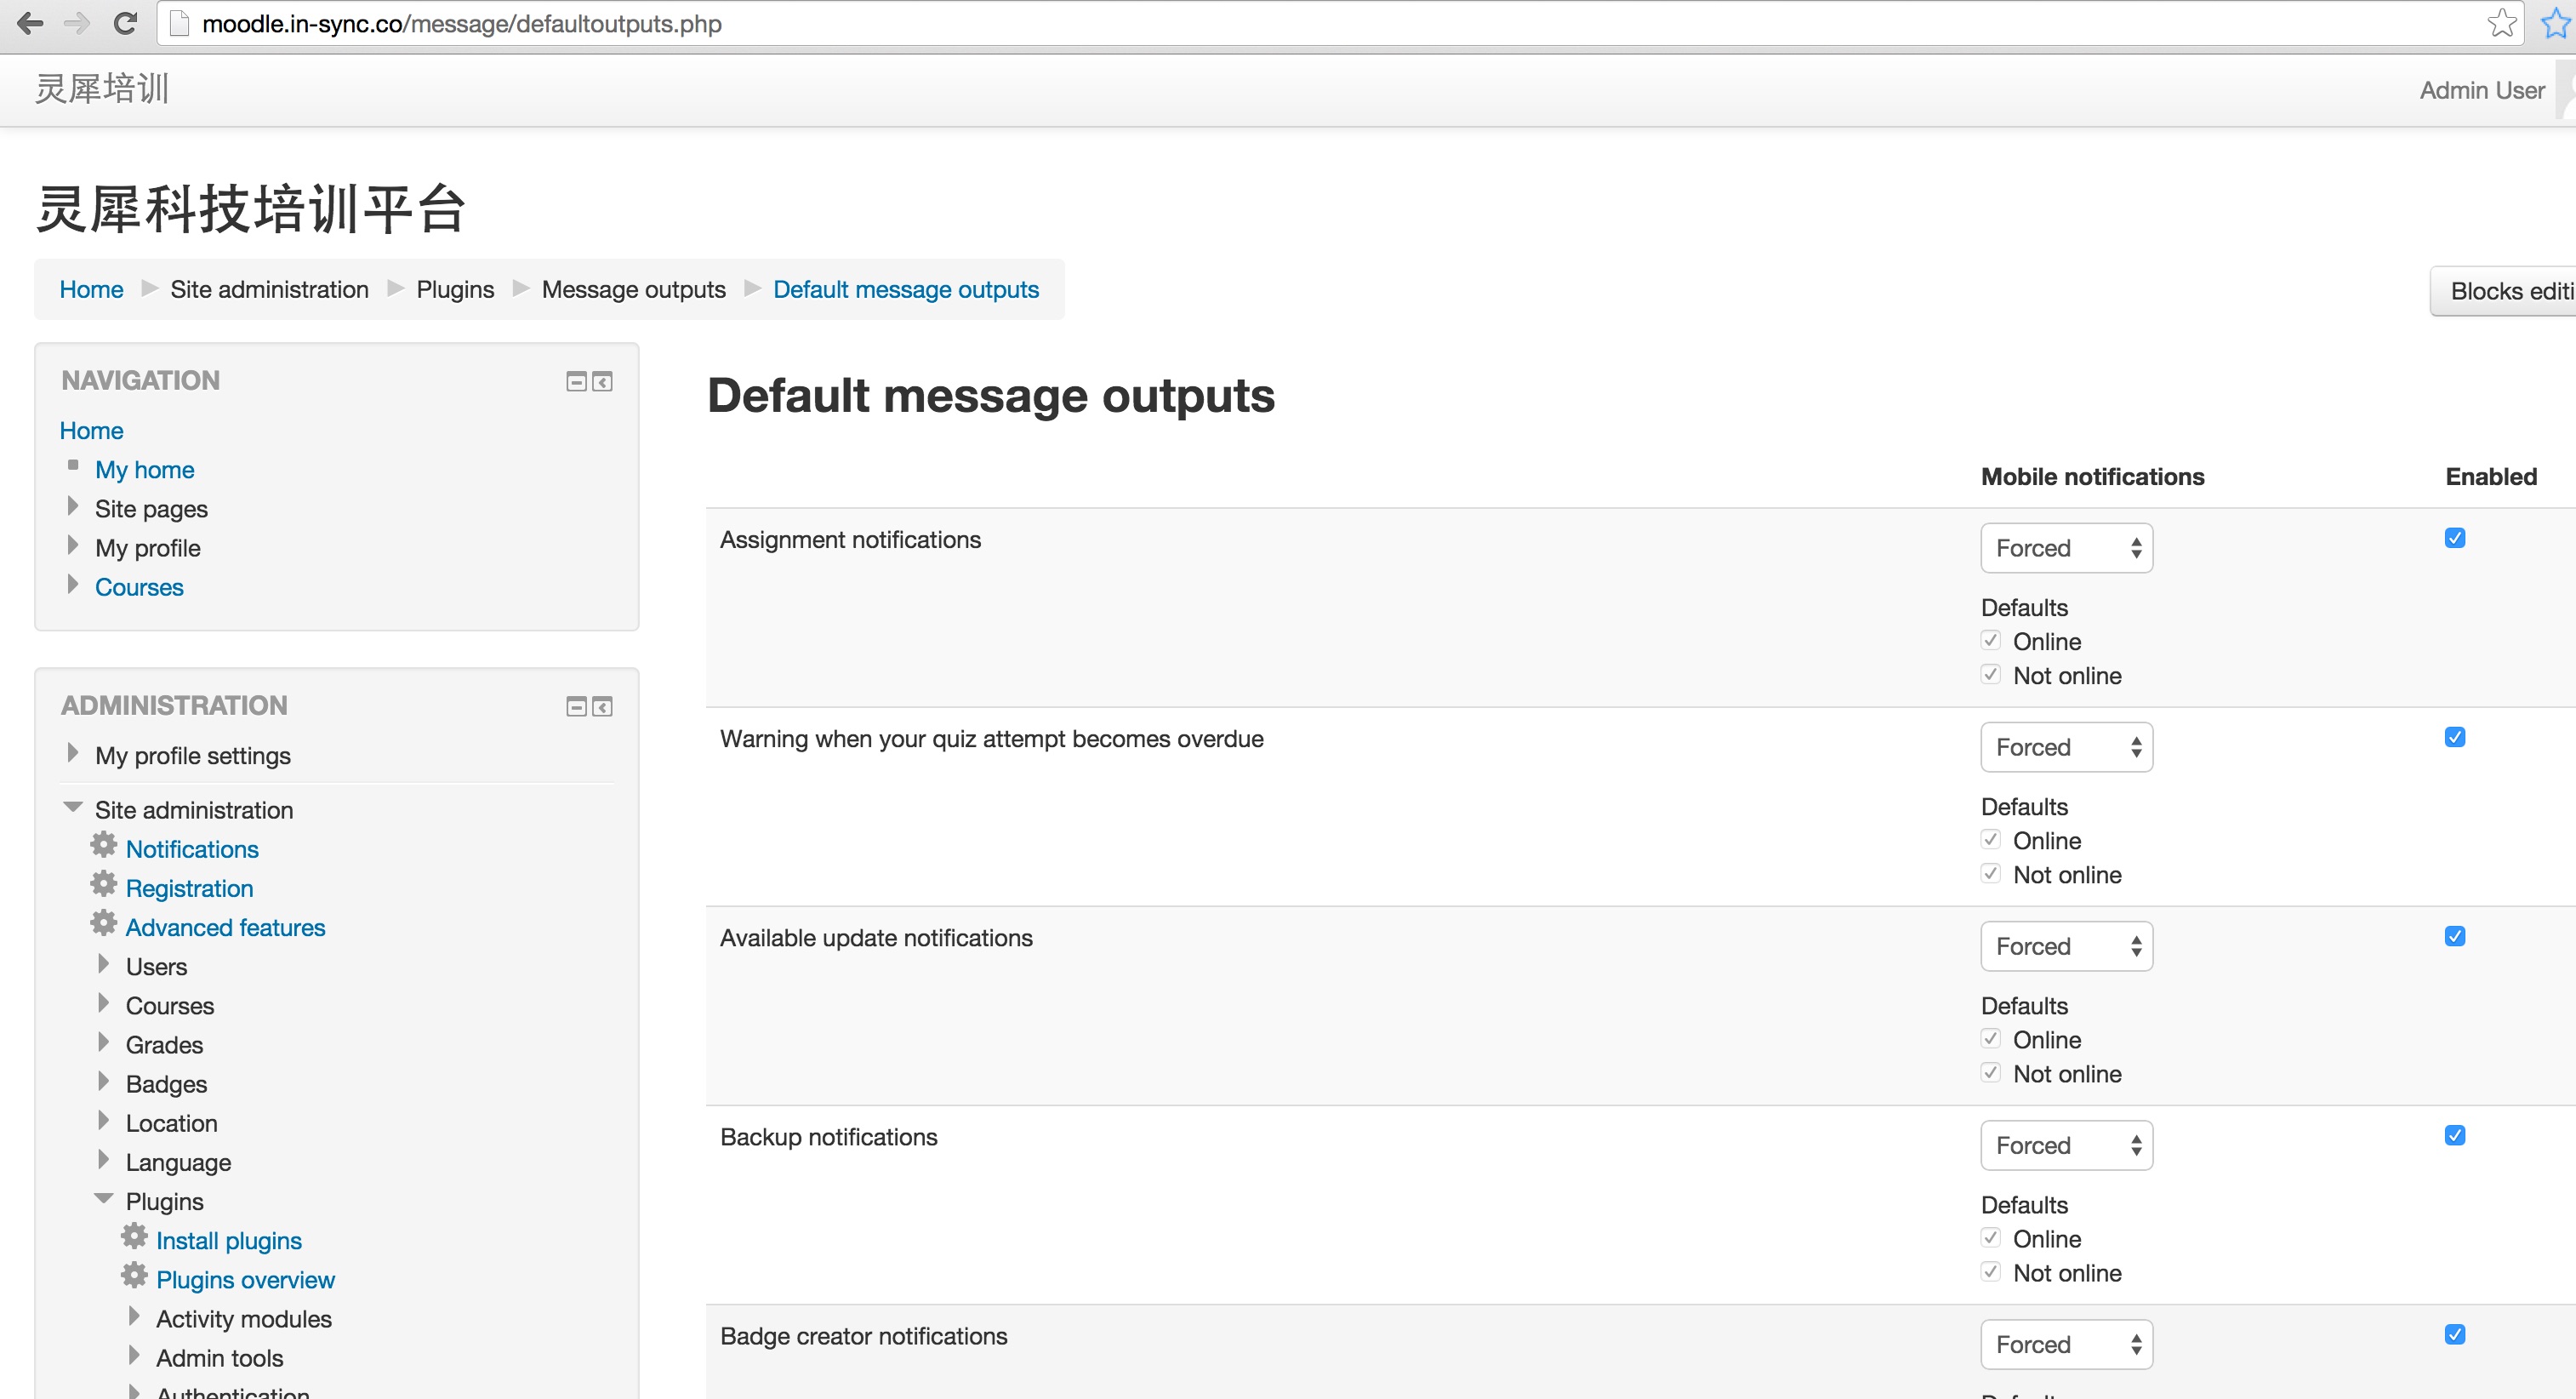Open Forced dropdown for Assignment notifications
Viewport: 2576px width, 1399px height.
point(2067,548)
